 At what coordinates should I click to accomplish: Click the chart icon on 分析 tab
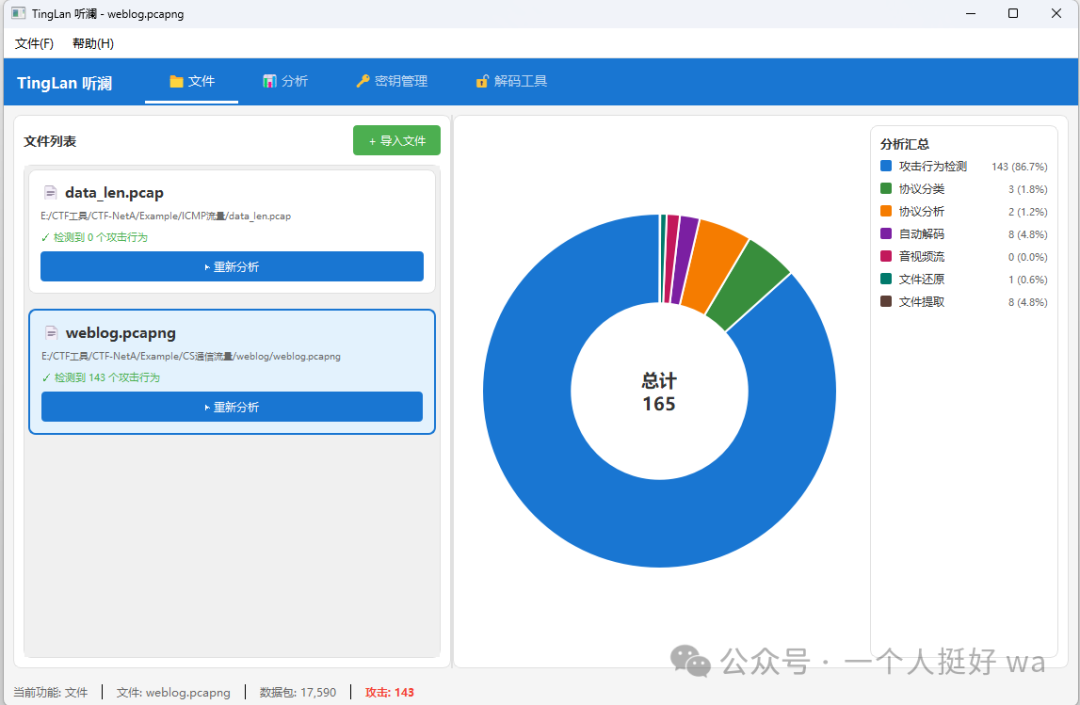[x=269, y=81]
